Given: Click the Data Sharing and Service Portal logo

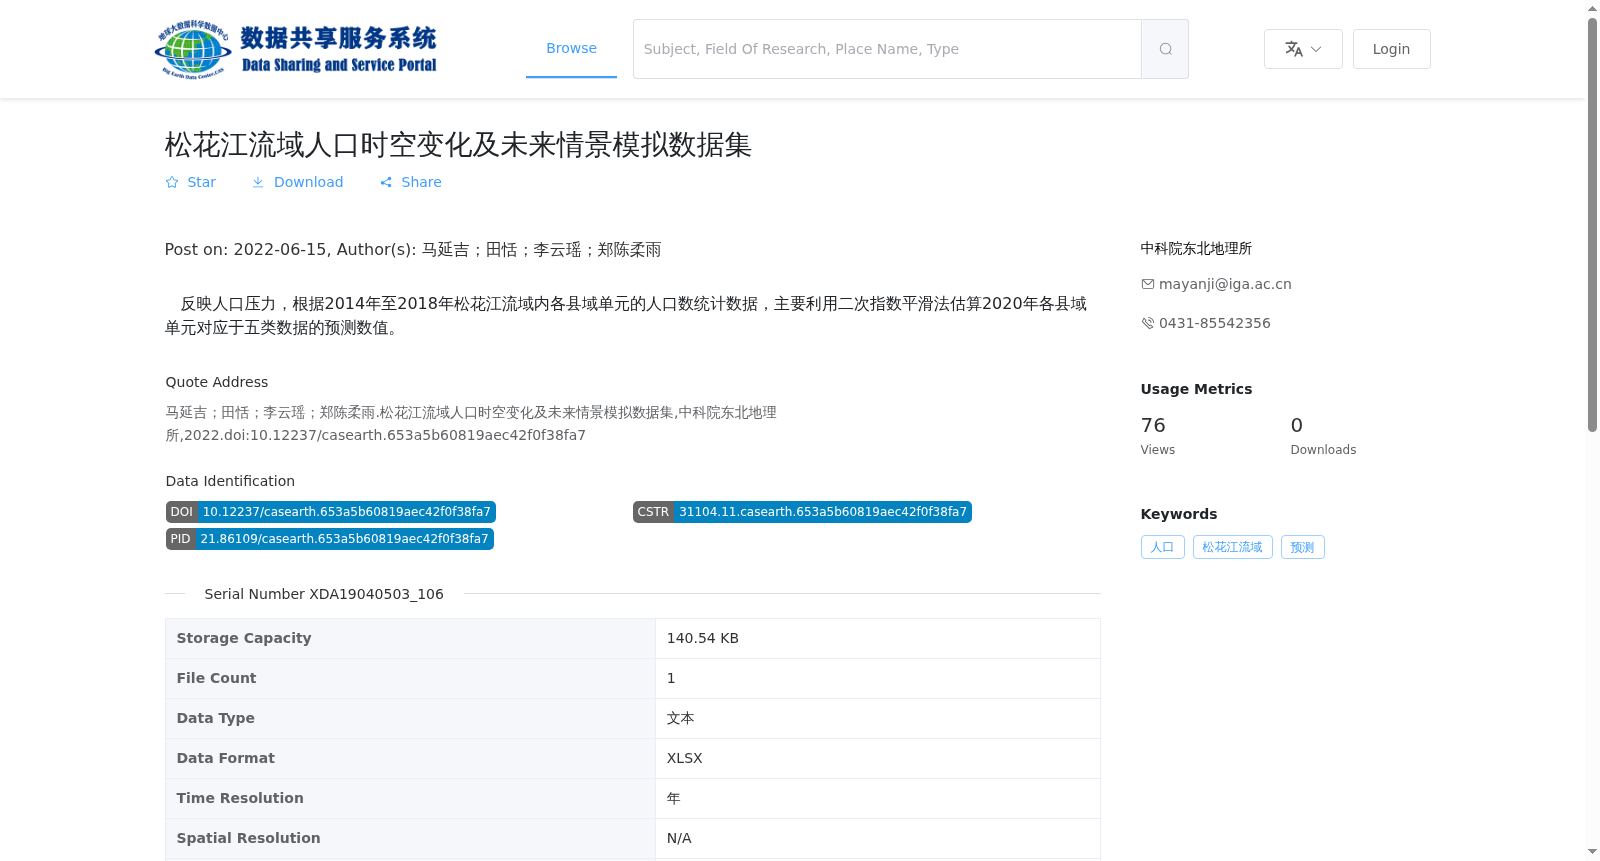Looking at the screenshot, I should [296, 49].
